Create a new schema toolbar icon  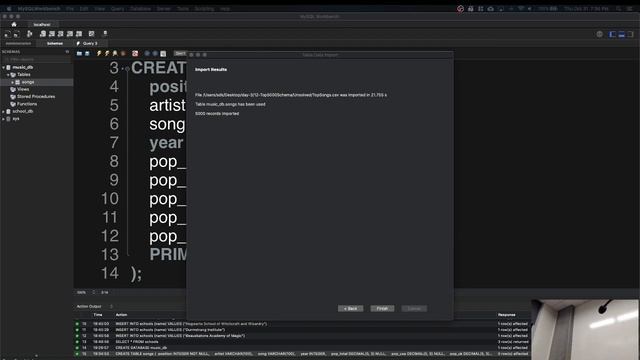click(42, 34)
